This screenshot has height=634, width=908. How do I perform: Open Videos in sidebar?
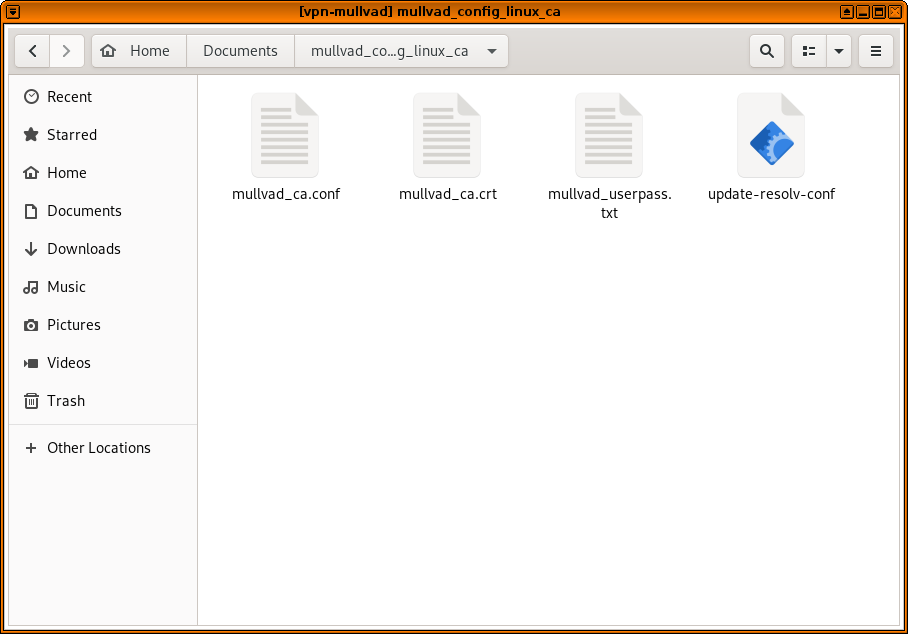coord(103,363)
